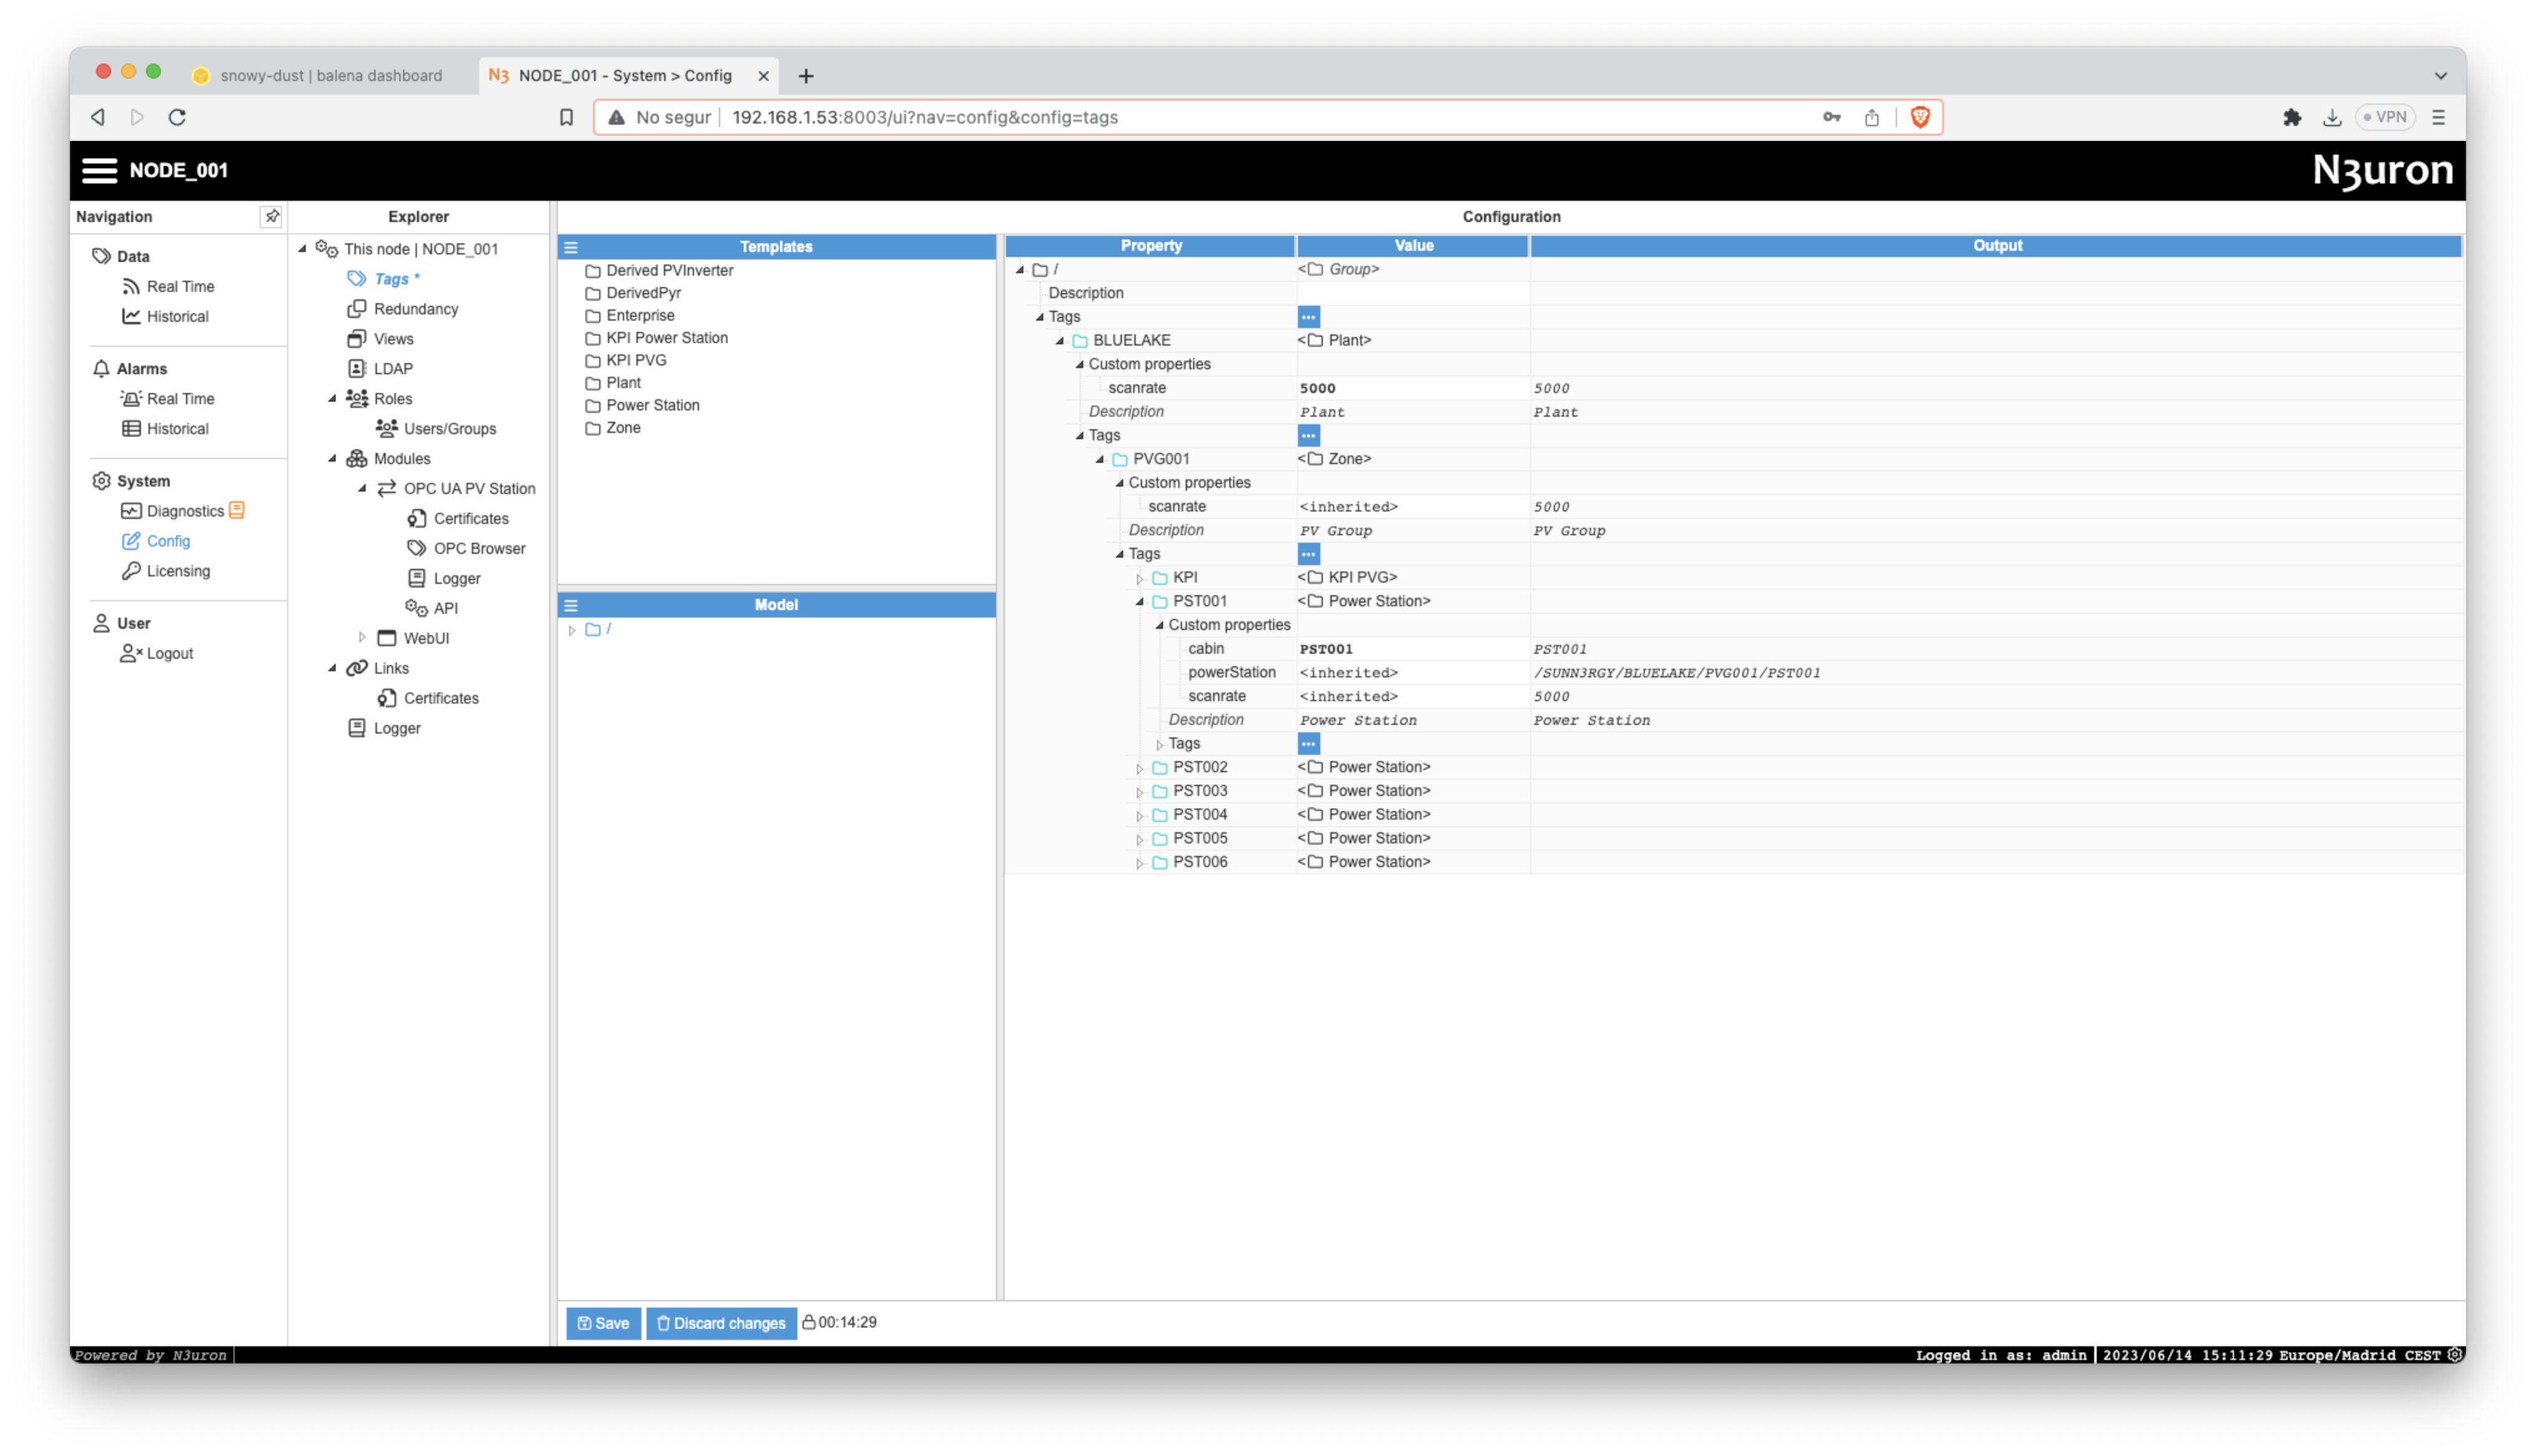This screenshot has height=1456, width=2536.
Task: Switch to the balena dashboard tab
Action: click(x=330, y=76)
